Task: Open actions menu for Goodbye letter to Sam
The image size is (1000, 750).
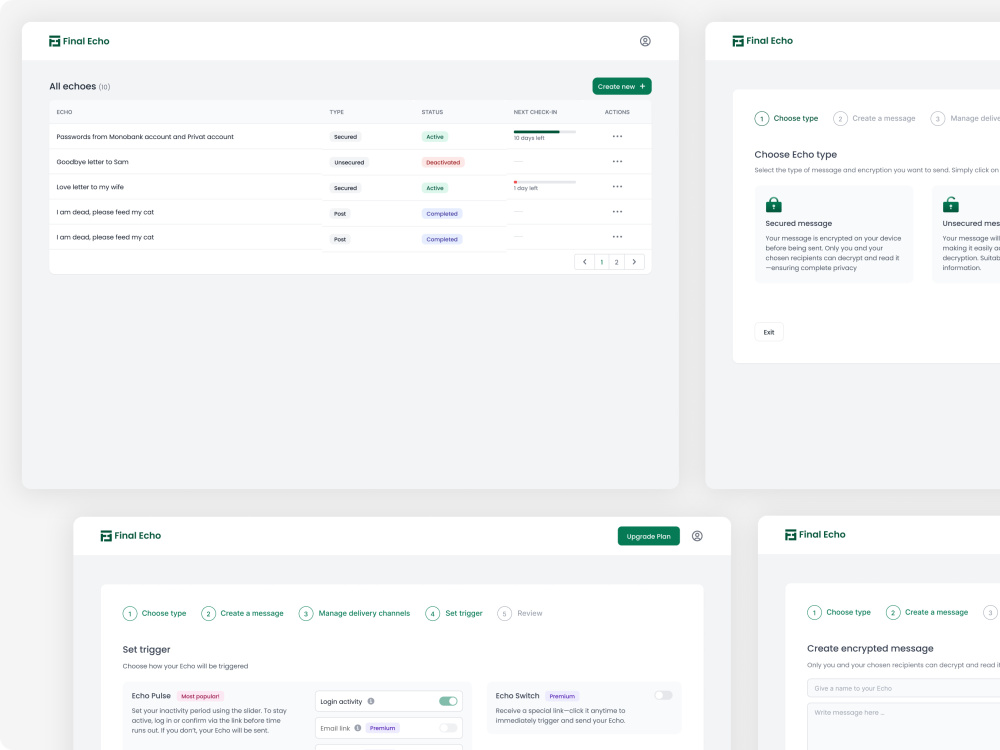Action: click(617, 161)
